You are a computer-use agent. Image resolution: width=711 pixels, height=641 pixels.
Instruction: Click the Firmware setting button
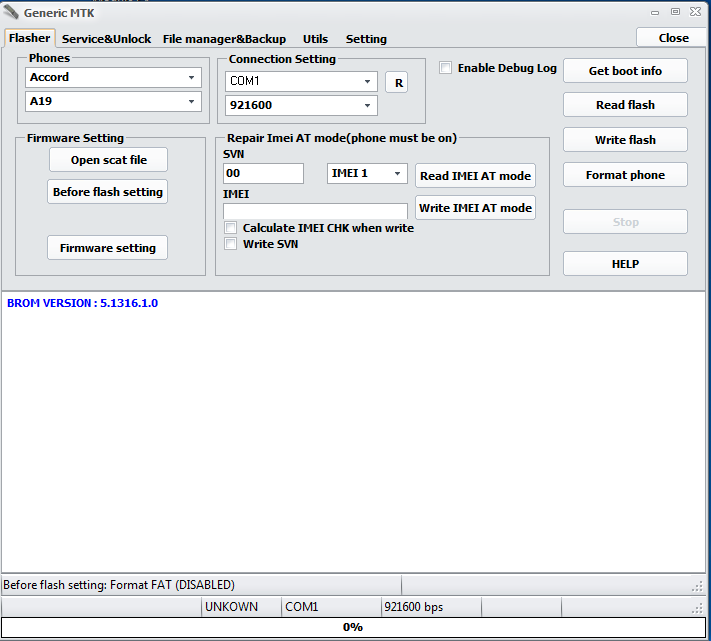point(107,248)
